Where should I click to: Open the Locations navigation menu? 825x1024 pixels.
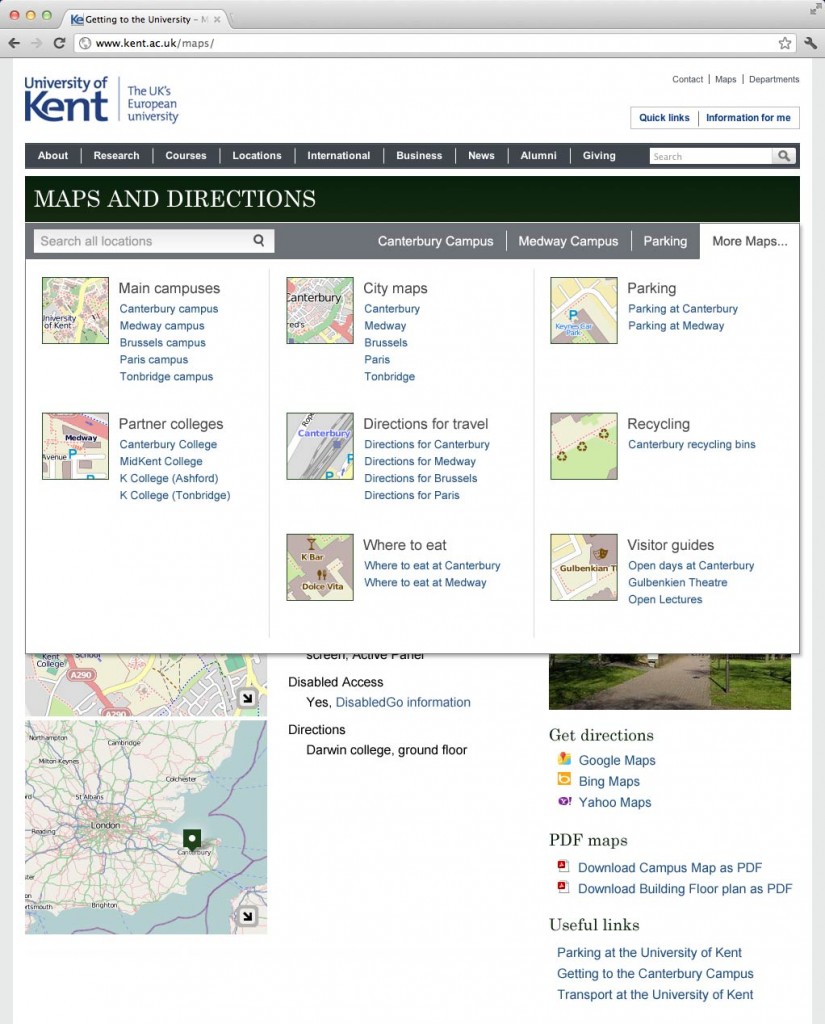click(x=257, y=155)
